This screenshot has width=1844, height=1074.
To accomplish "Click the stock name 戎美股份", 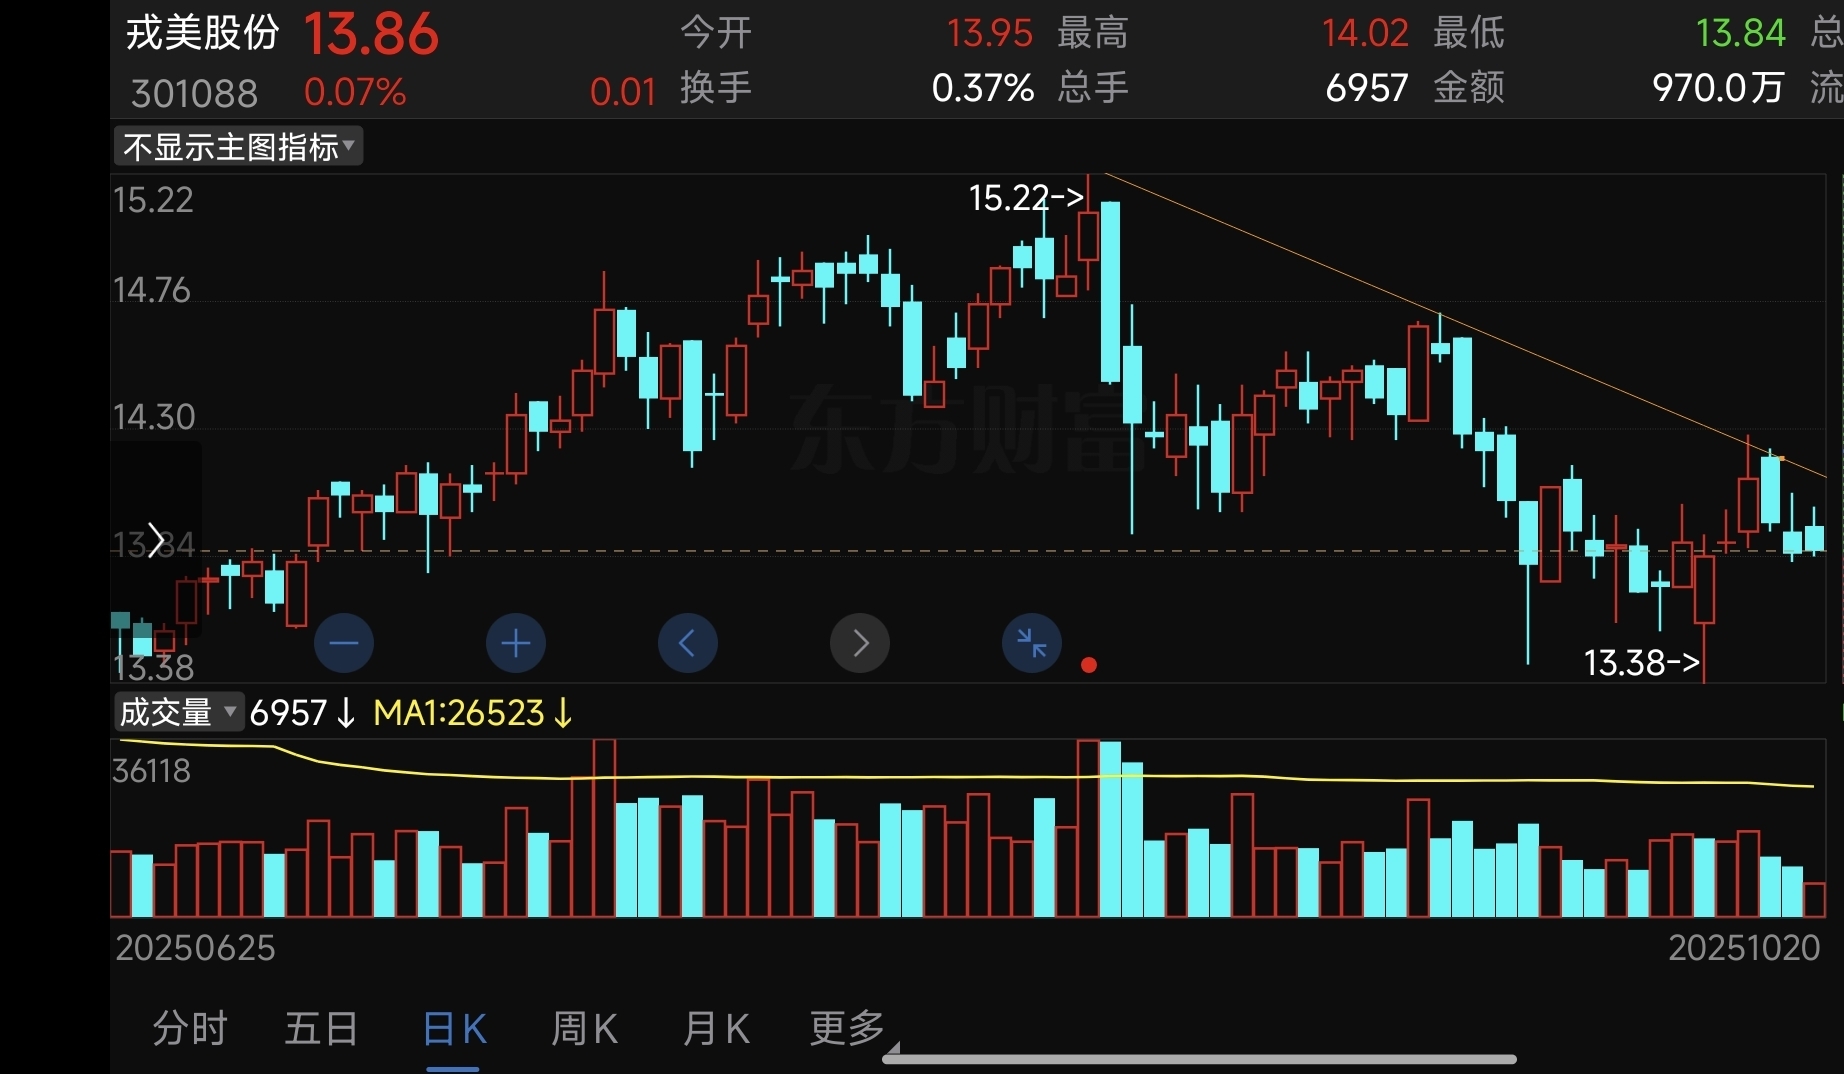I will coord(203,33).
